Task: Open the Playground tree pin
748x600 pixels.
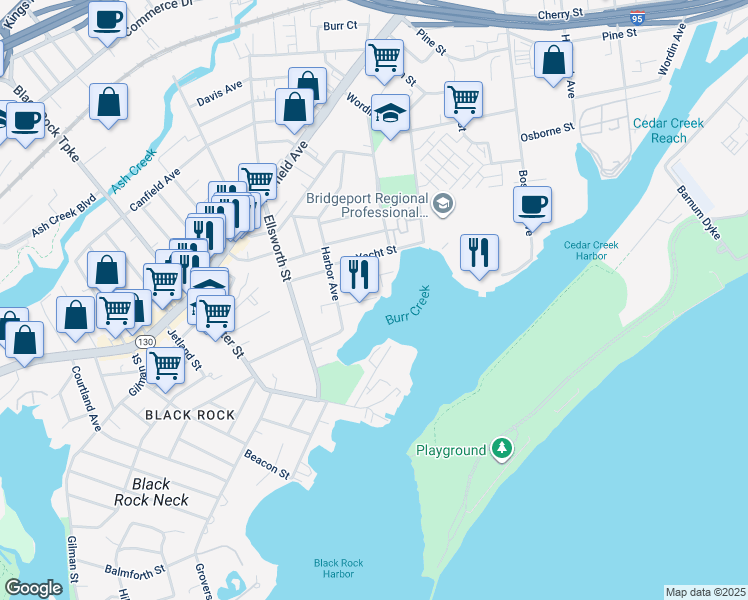Action: click(x=501, y=449)
